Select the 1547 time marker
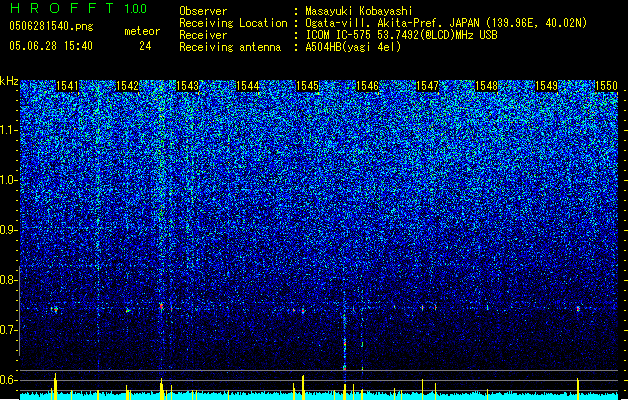This screenshot has height=400, width=629. [428, 86]
